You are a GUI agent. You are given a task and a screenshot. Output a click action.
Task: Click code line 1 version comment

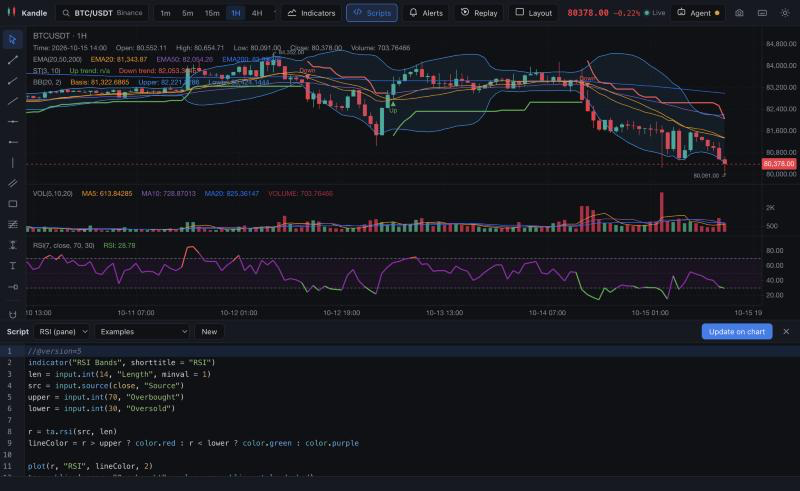point(55,351)
